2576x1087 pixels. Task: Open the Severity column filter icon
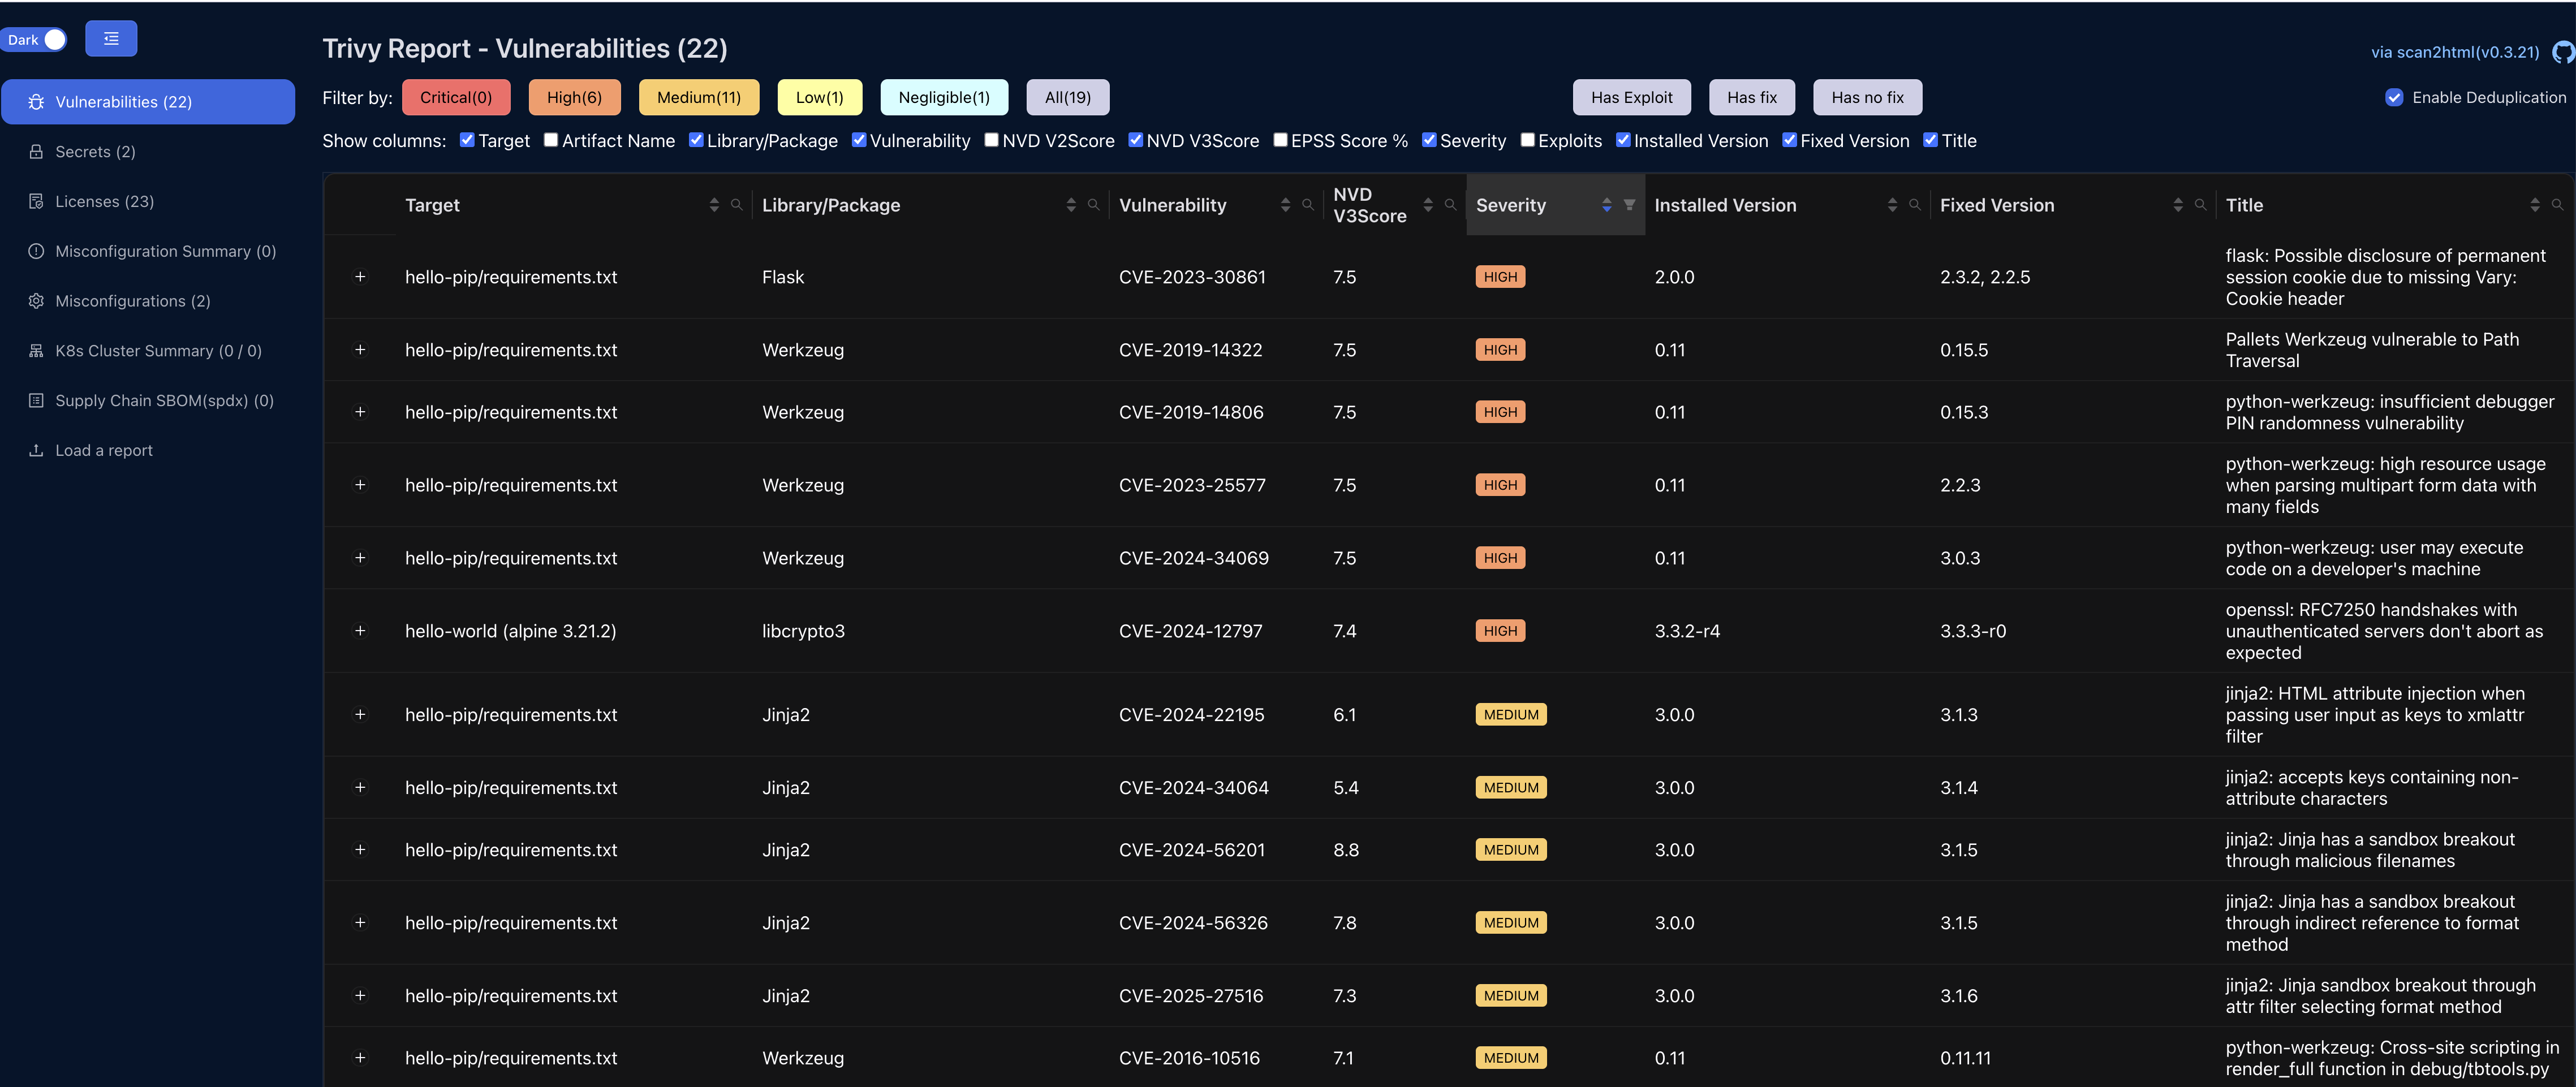click(x=1630, y=205)
